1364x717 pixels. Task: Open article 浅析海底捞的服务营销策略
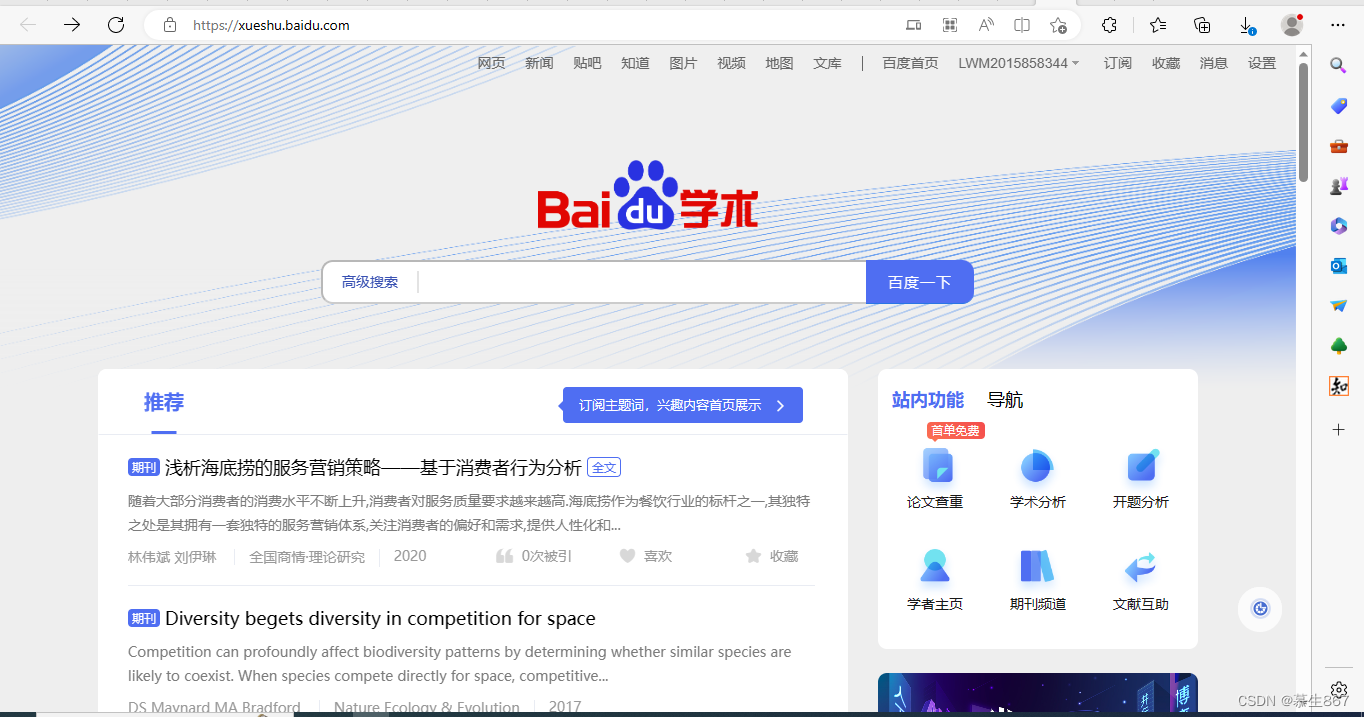click(x=373, y=467)
